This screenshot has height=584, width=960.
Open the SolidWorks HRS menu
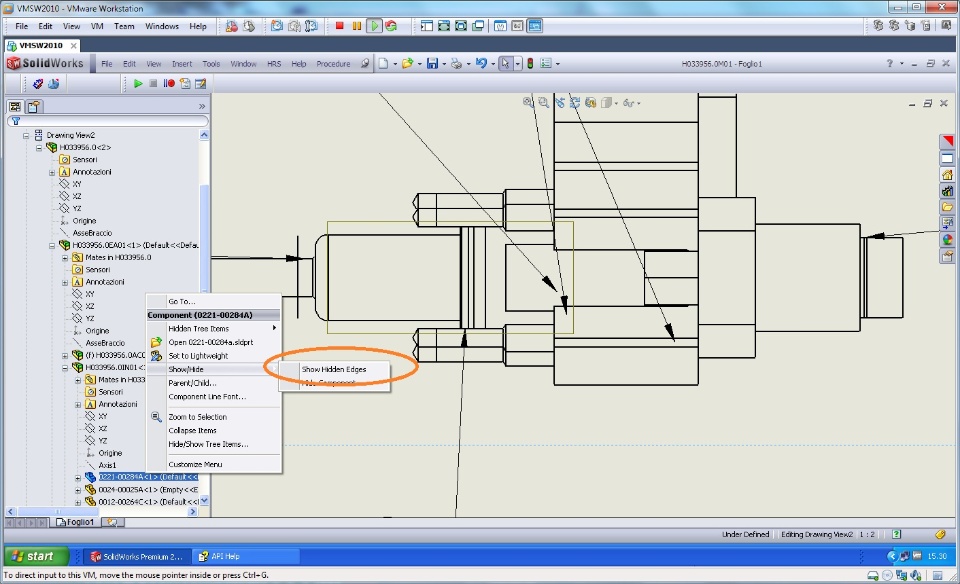[274, 64]
